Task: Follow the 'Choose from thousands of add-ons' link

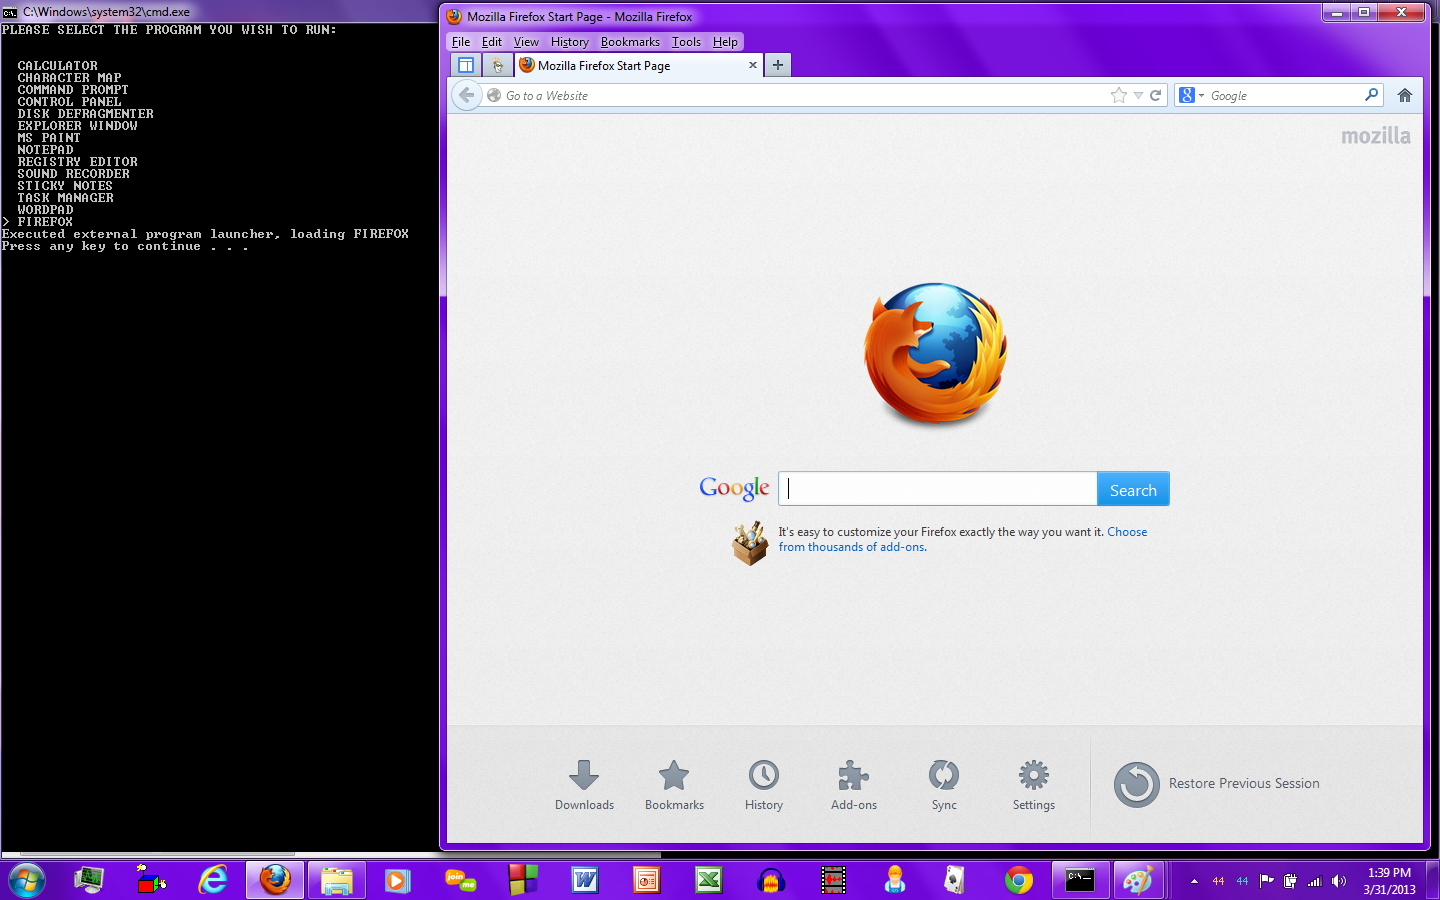Action: (963, 539)
